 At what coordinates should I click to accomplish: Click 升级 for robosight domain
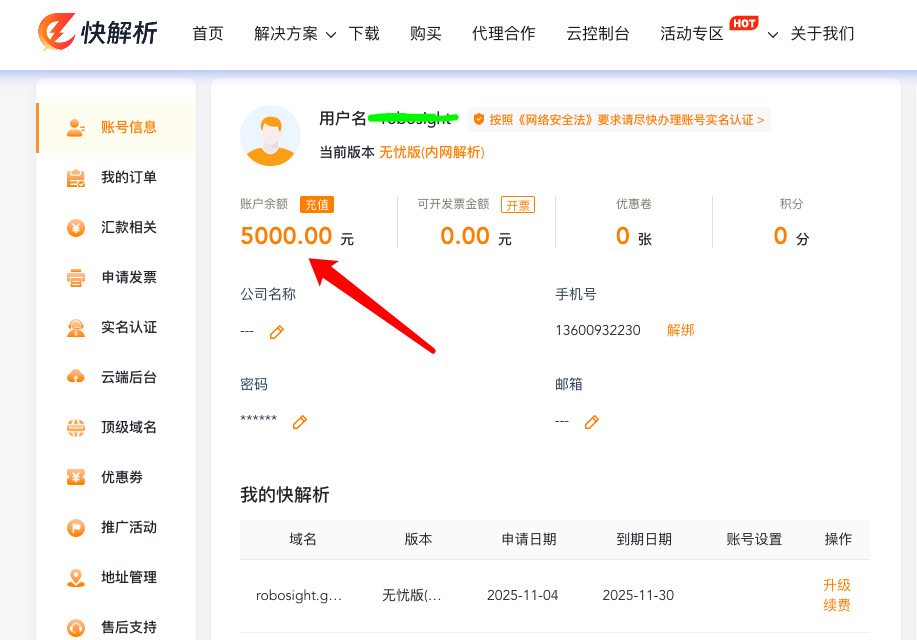pos(836,585)
